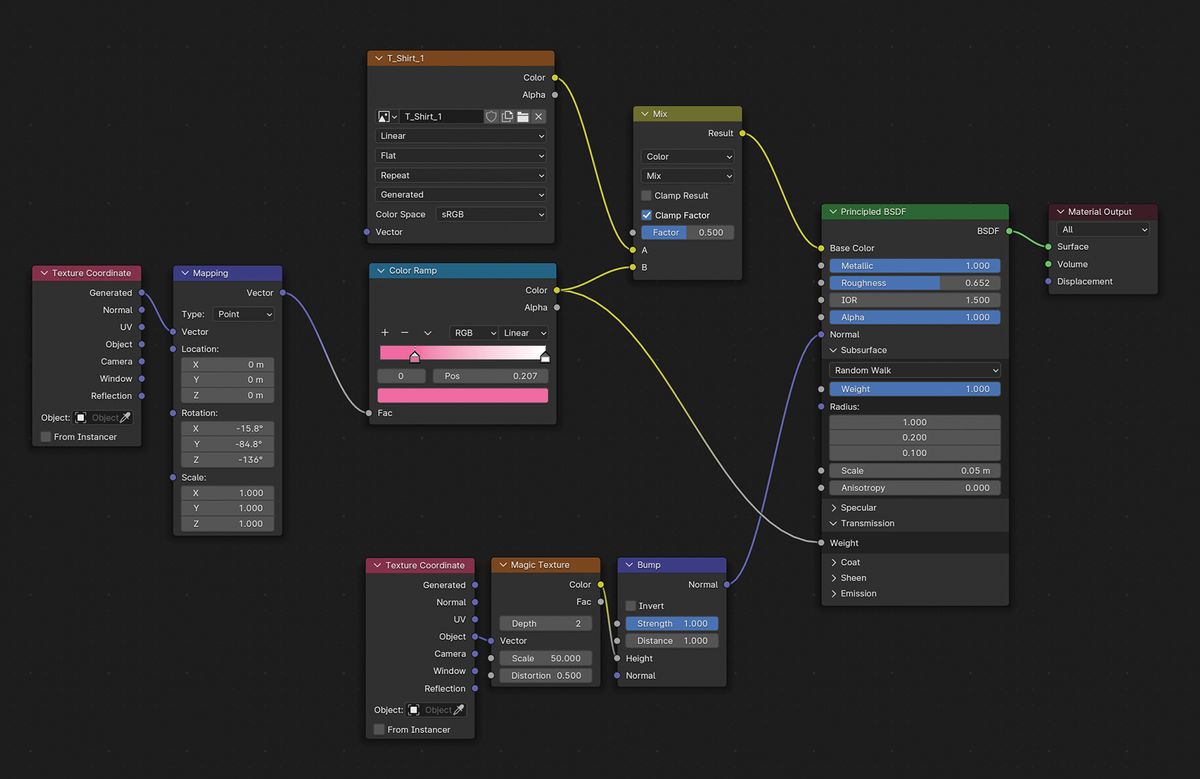1200x779 pixels.
Task: Open image file with the folder icon
Action: [x=523, y=117]
